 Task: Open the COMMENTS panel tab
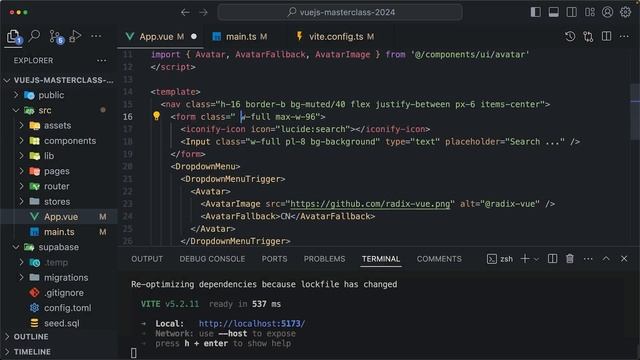(439, 259)
